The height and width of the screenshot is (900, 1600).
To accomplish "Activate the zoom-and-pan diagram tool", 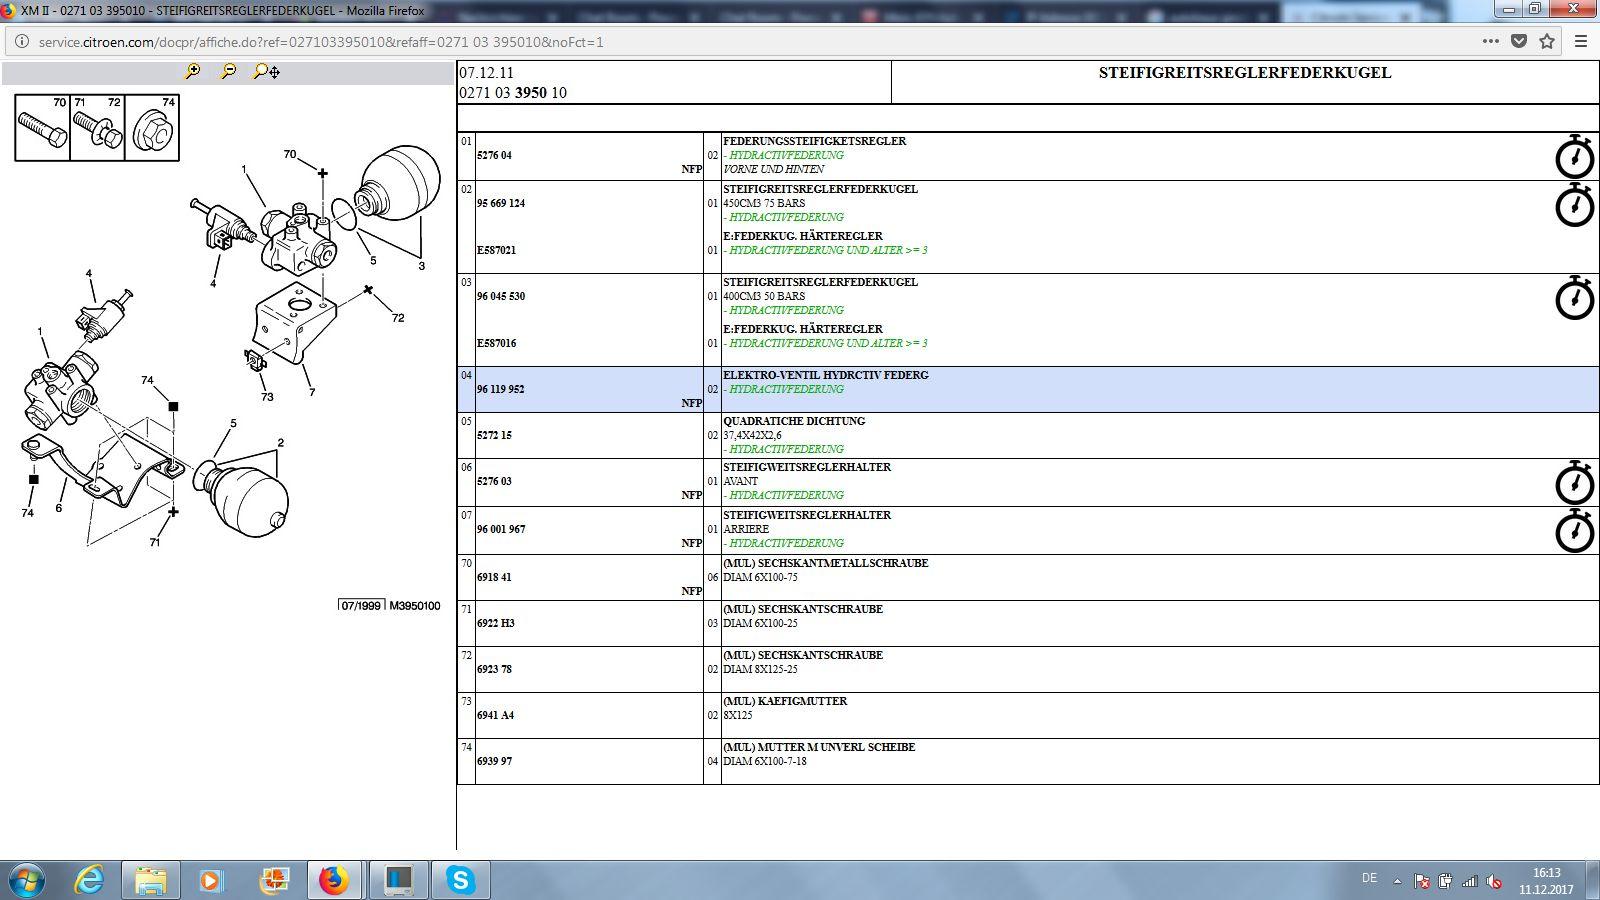I will coord(266,71).
